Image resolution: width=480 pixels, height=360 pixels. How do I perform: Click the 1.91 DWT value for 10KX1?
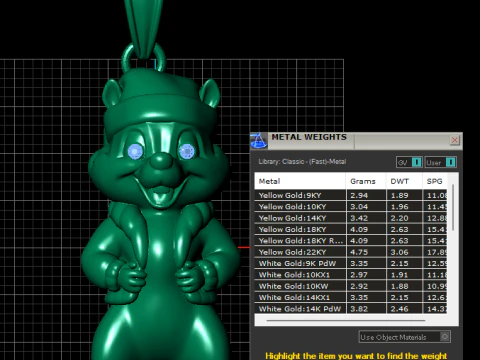(x=399, y=275)
